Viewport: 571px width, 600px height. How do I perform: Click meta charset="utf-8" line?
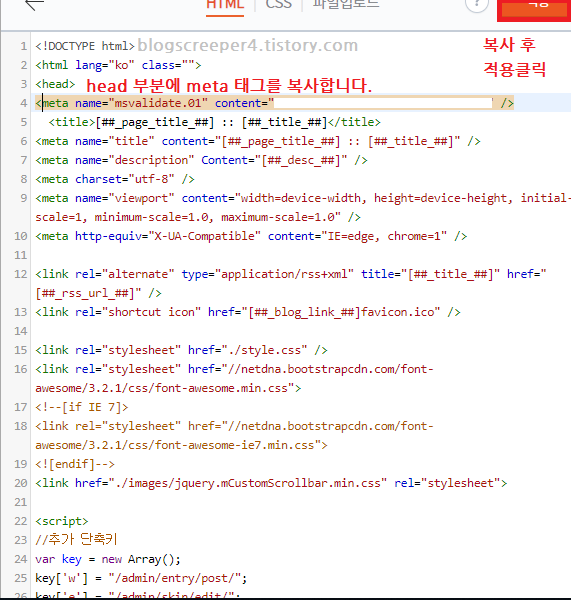tap(115, 179)
